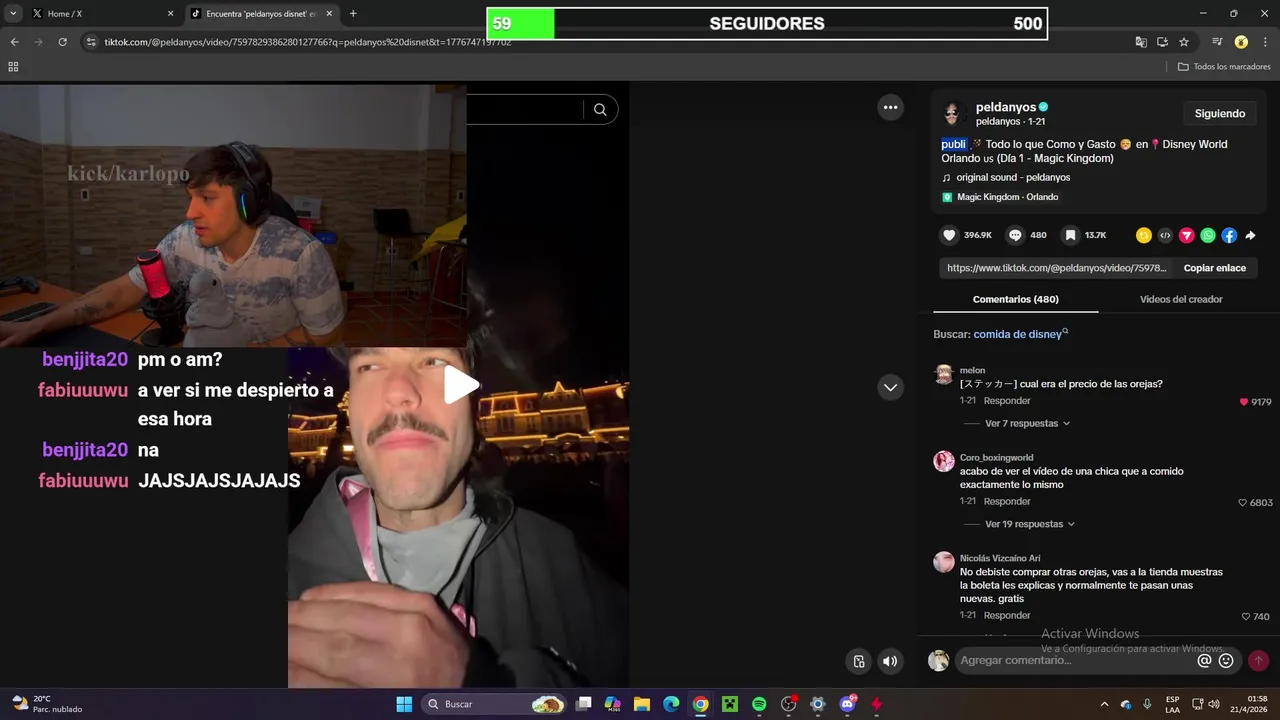Mute the video using the speaker icon
1280x720 pixels.
(889, 661)
